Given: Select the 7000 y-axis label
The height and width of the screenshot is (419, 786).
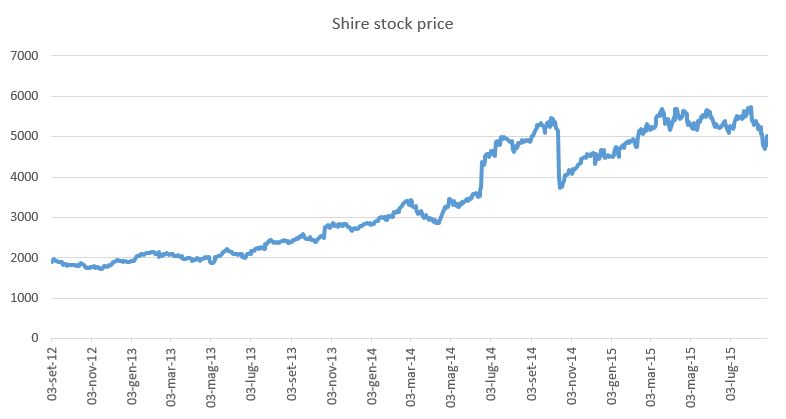Looking at the screenshot, I should [22, 56].
